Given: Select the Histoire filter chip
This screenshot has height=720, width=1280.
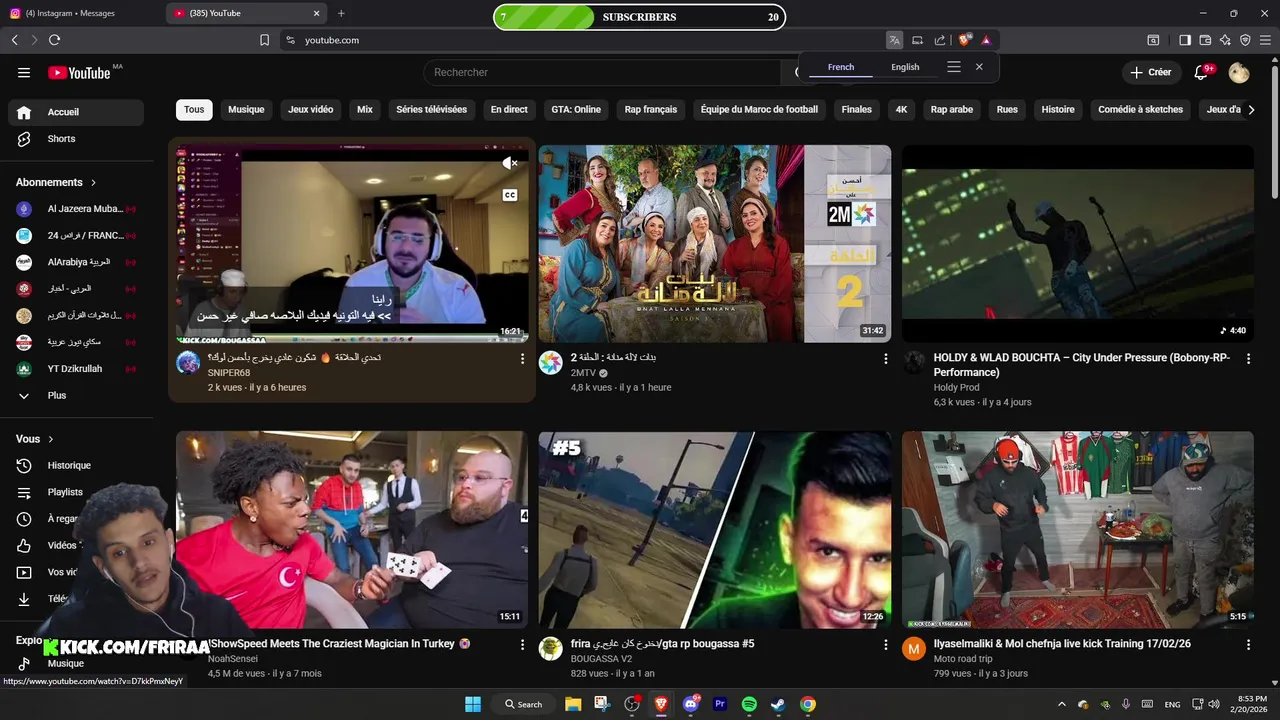Looking at the screenshot, I should coord(1058,110).
